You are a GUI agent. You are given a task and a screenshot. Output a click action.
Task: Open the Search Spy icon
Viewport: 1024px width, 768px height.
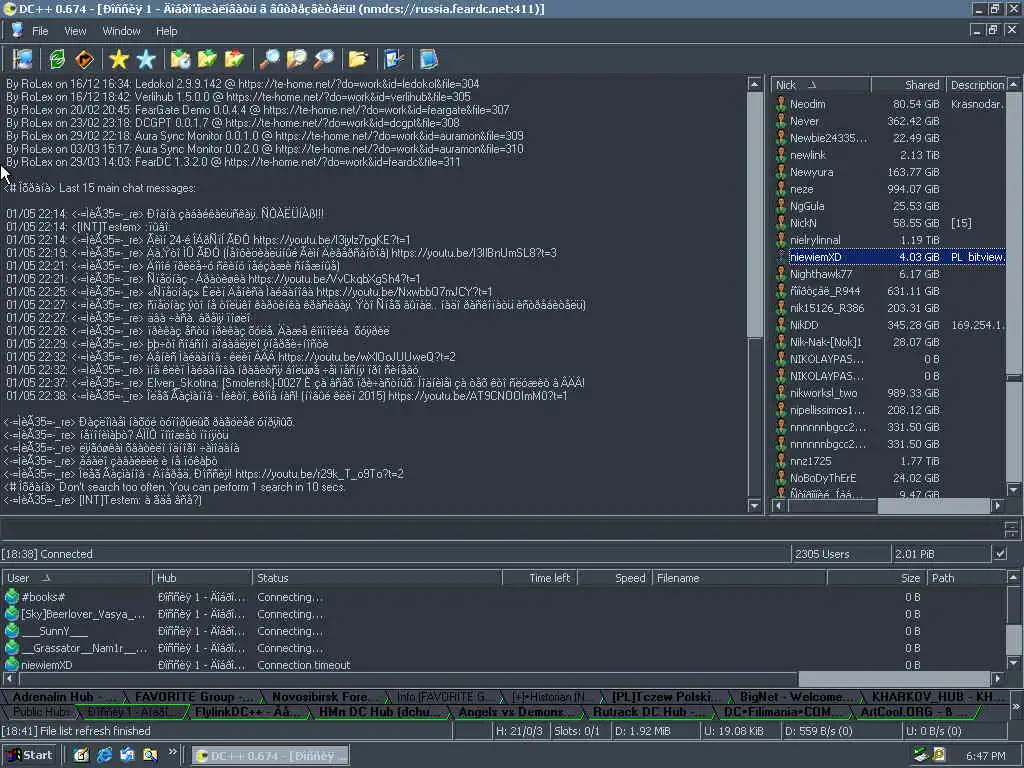[323, 59]
